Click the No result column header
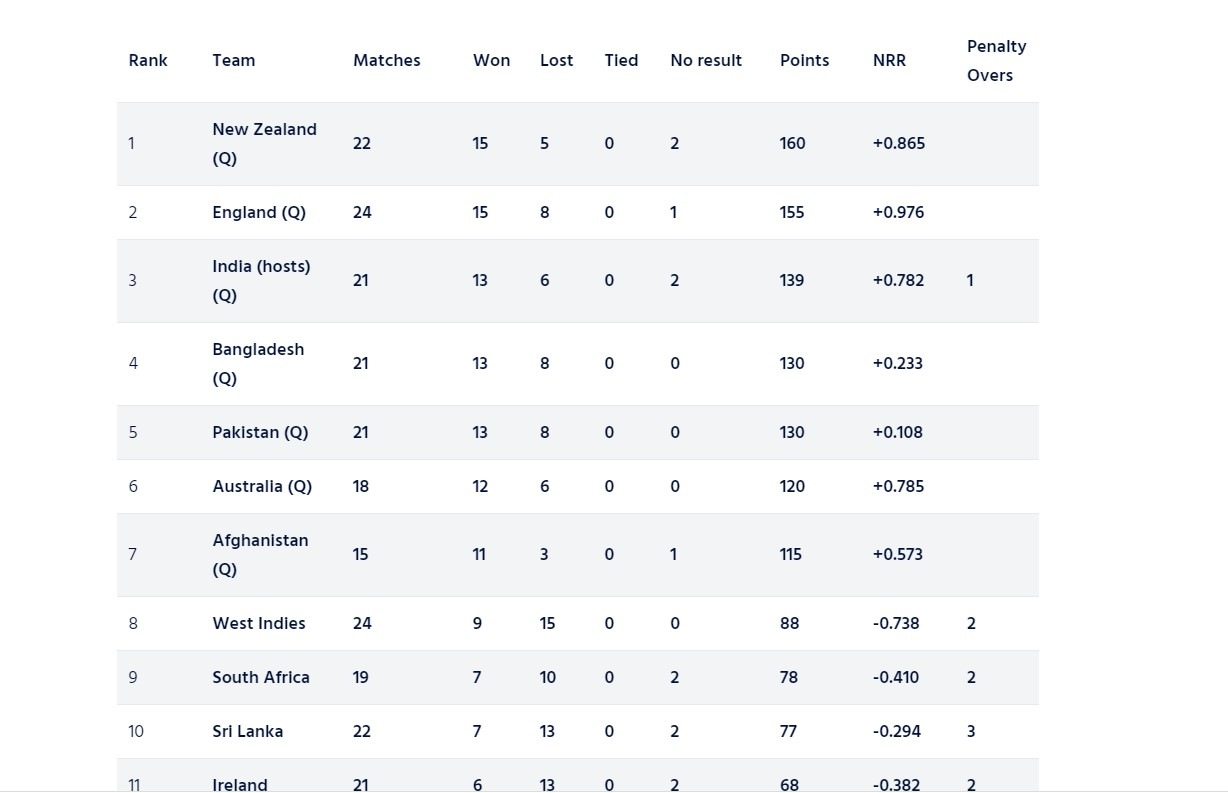 click(x=706, y=61)
